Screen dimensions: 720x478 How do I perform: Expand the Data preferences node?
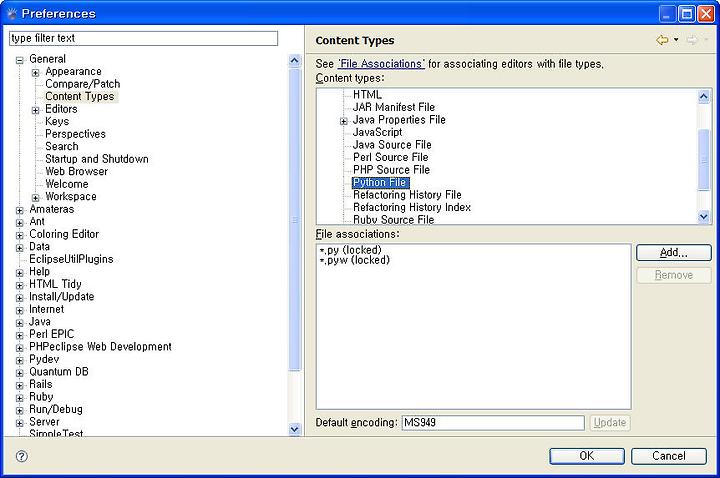click(x=20, y=248)
